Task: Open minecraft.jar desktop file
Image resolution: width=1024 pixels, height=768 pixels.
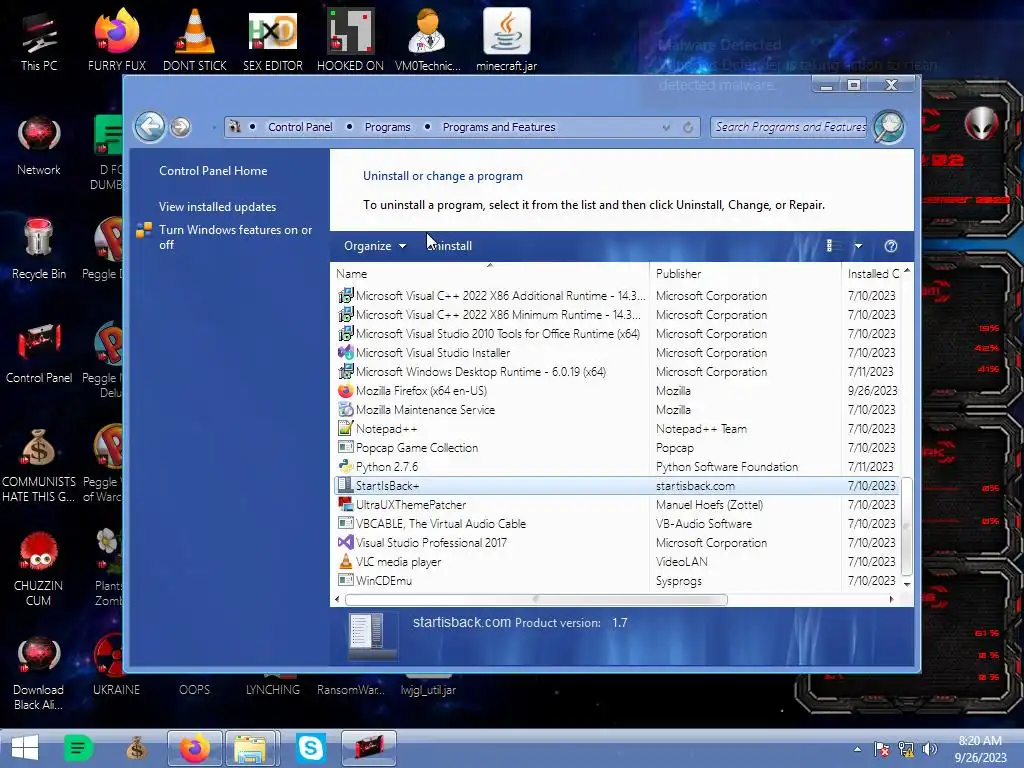Action: coord(507,41)
